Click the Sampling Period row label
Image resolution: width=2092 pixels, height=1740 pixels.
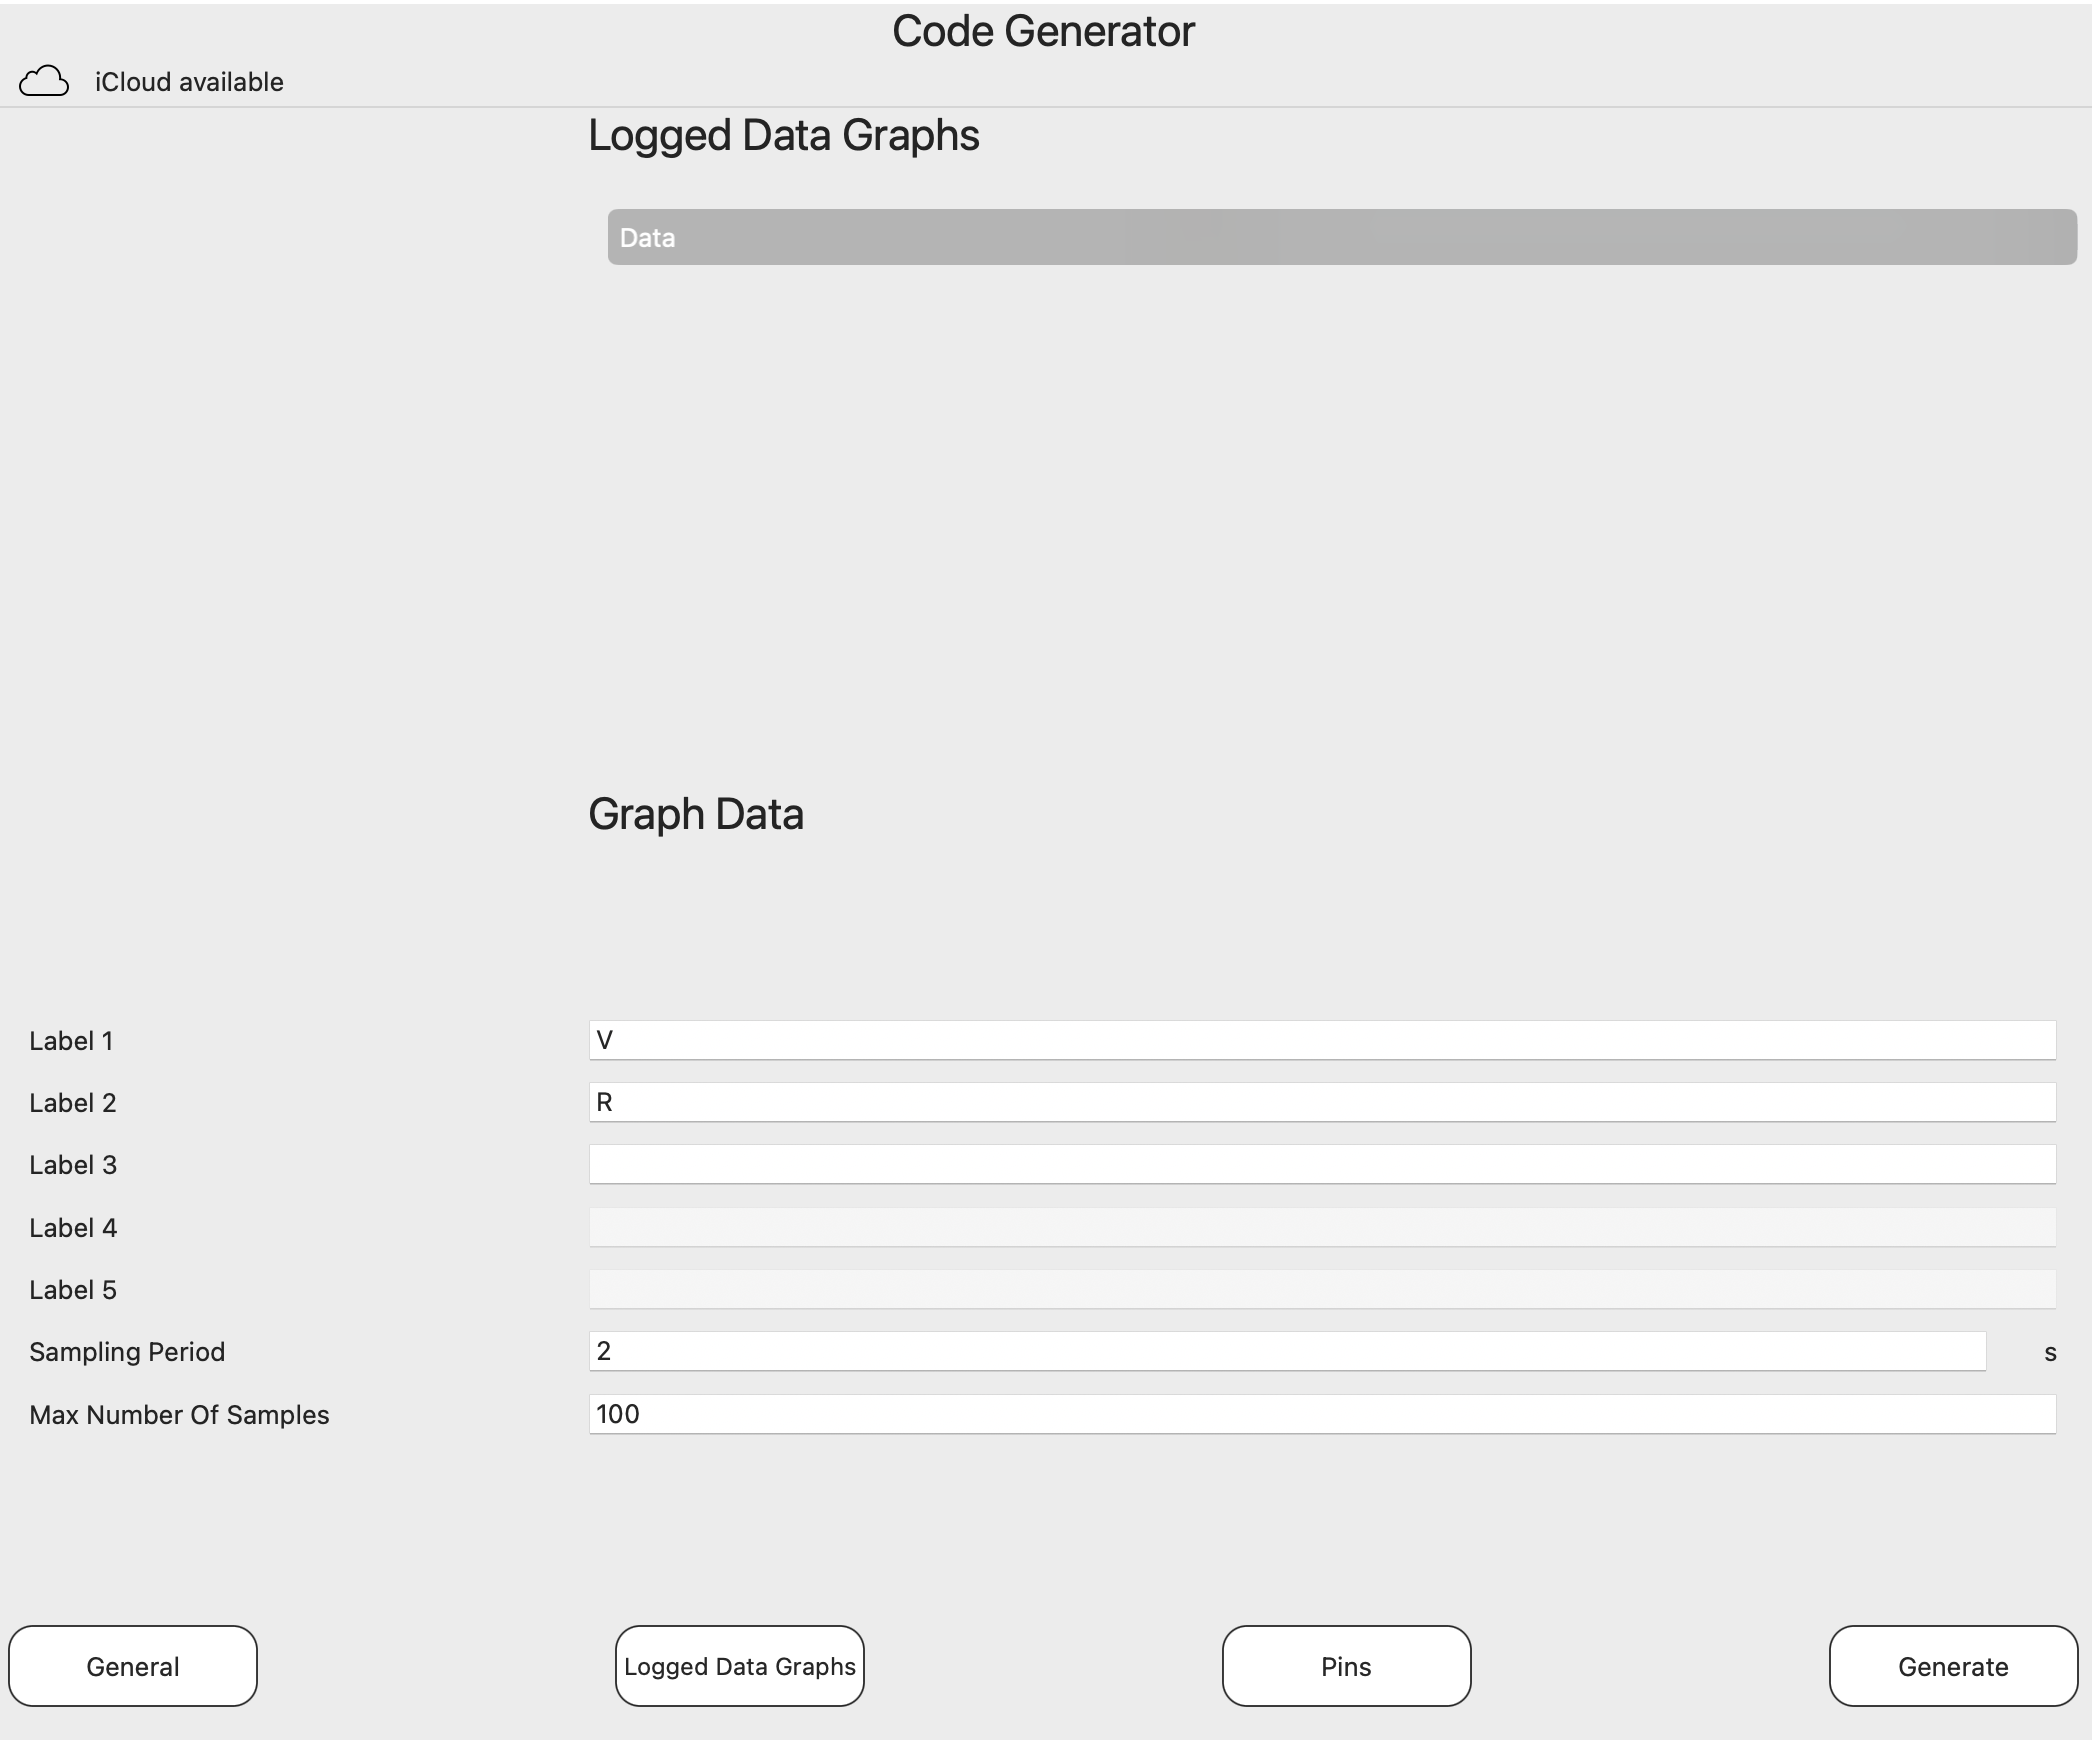126,1352
